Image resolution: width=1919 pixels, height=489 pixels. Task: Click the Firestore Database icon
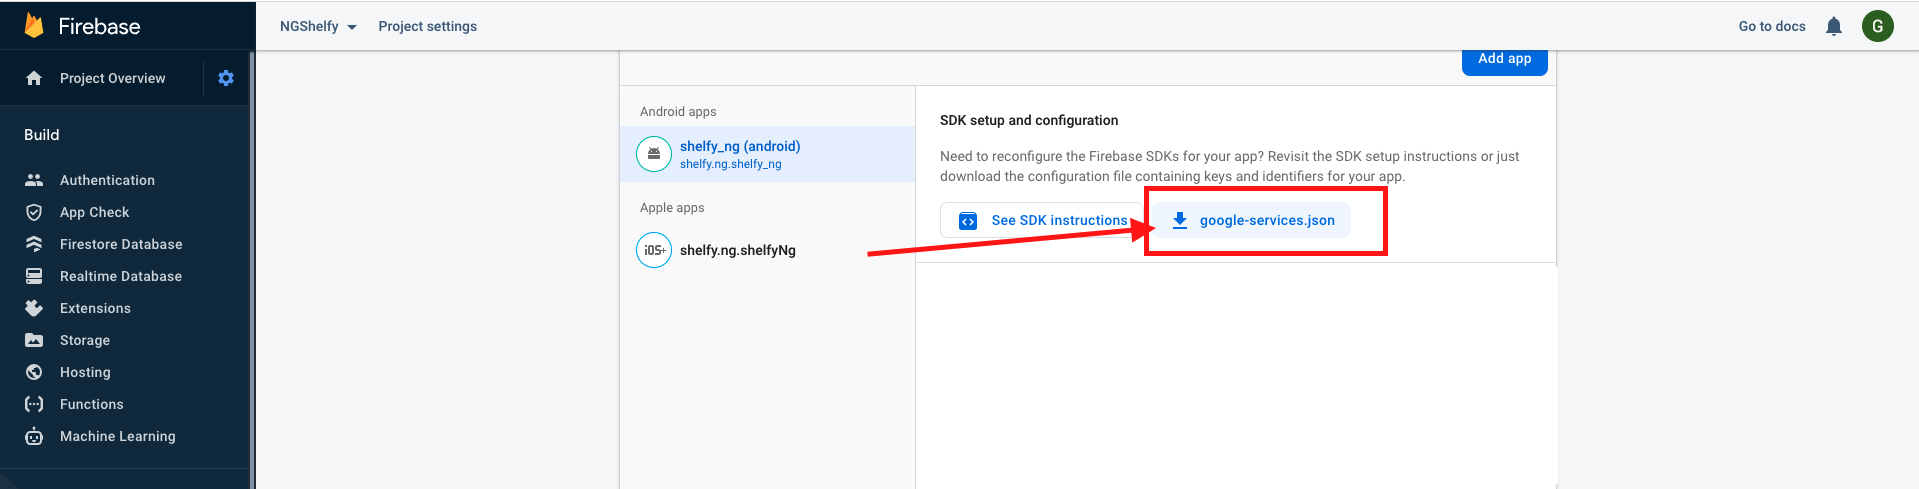[34, 244]
